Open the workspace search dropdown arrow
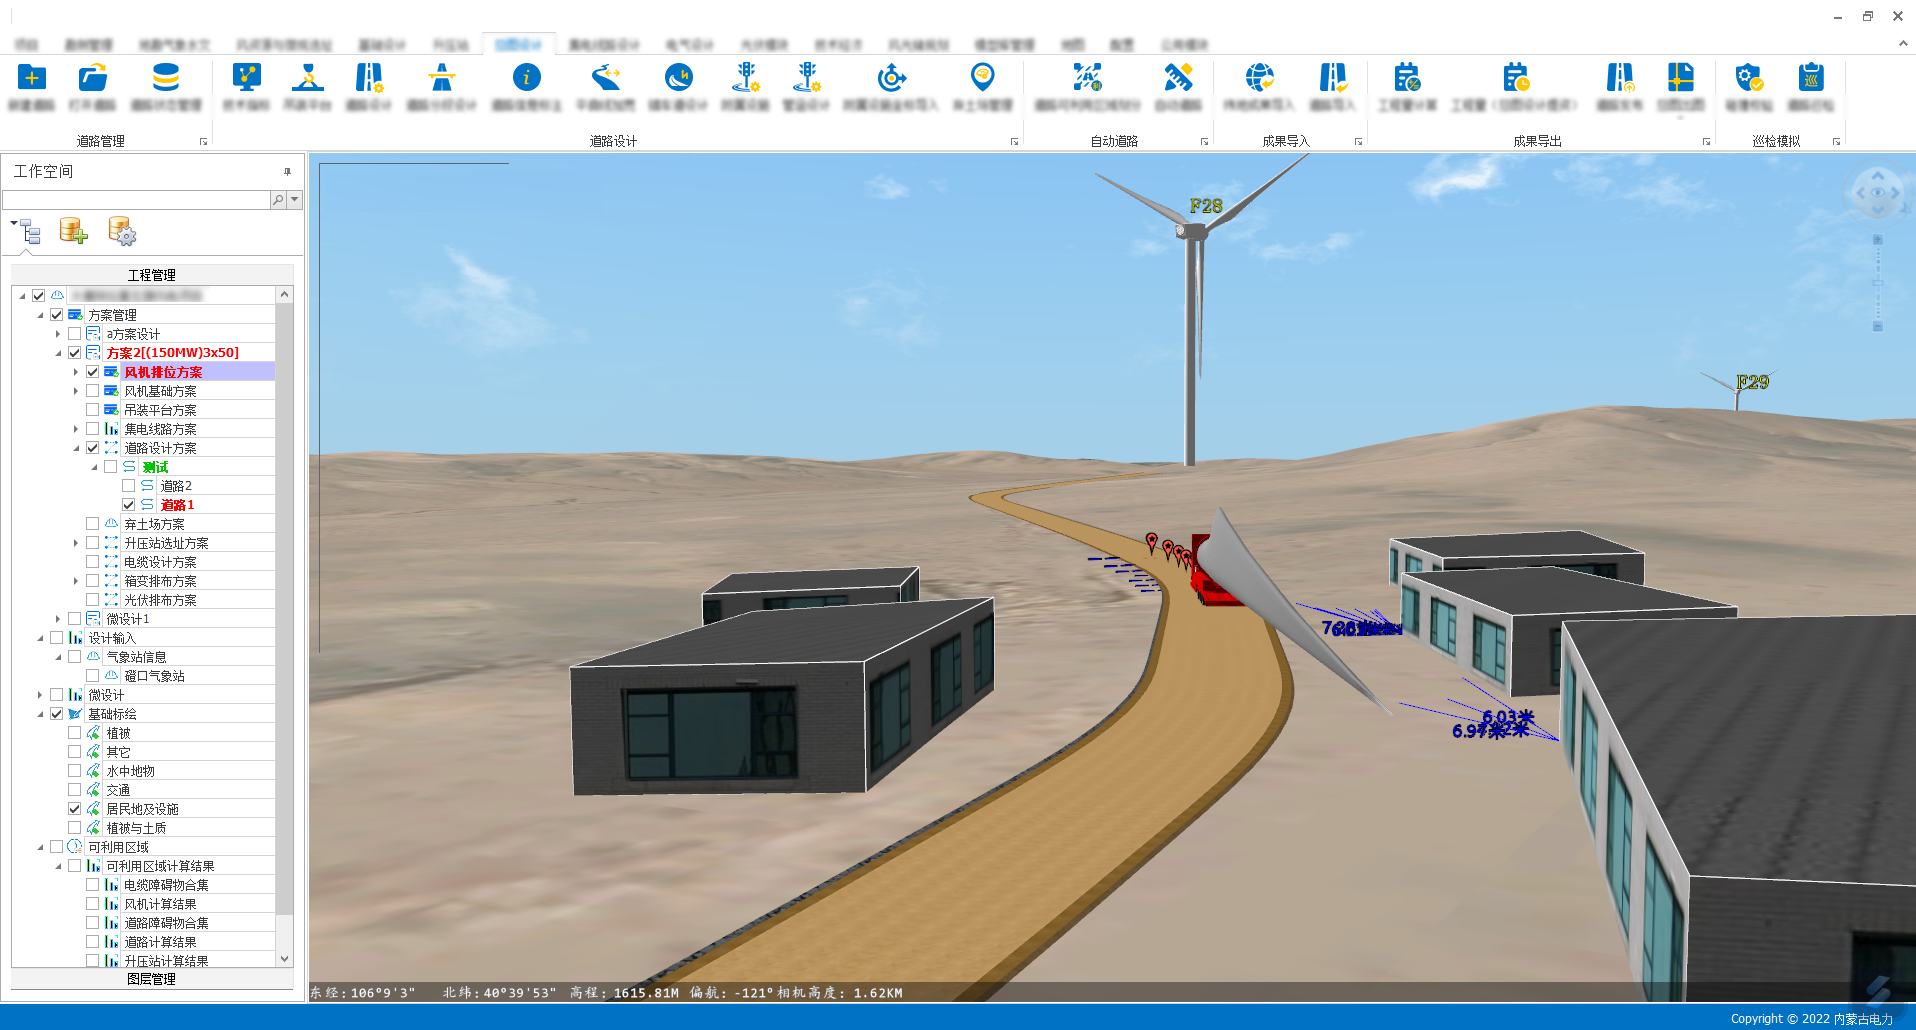This screenshot has width=1916, height=1030. (x=295, y=200)
